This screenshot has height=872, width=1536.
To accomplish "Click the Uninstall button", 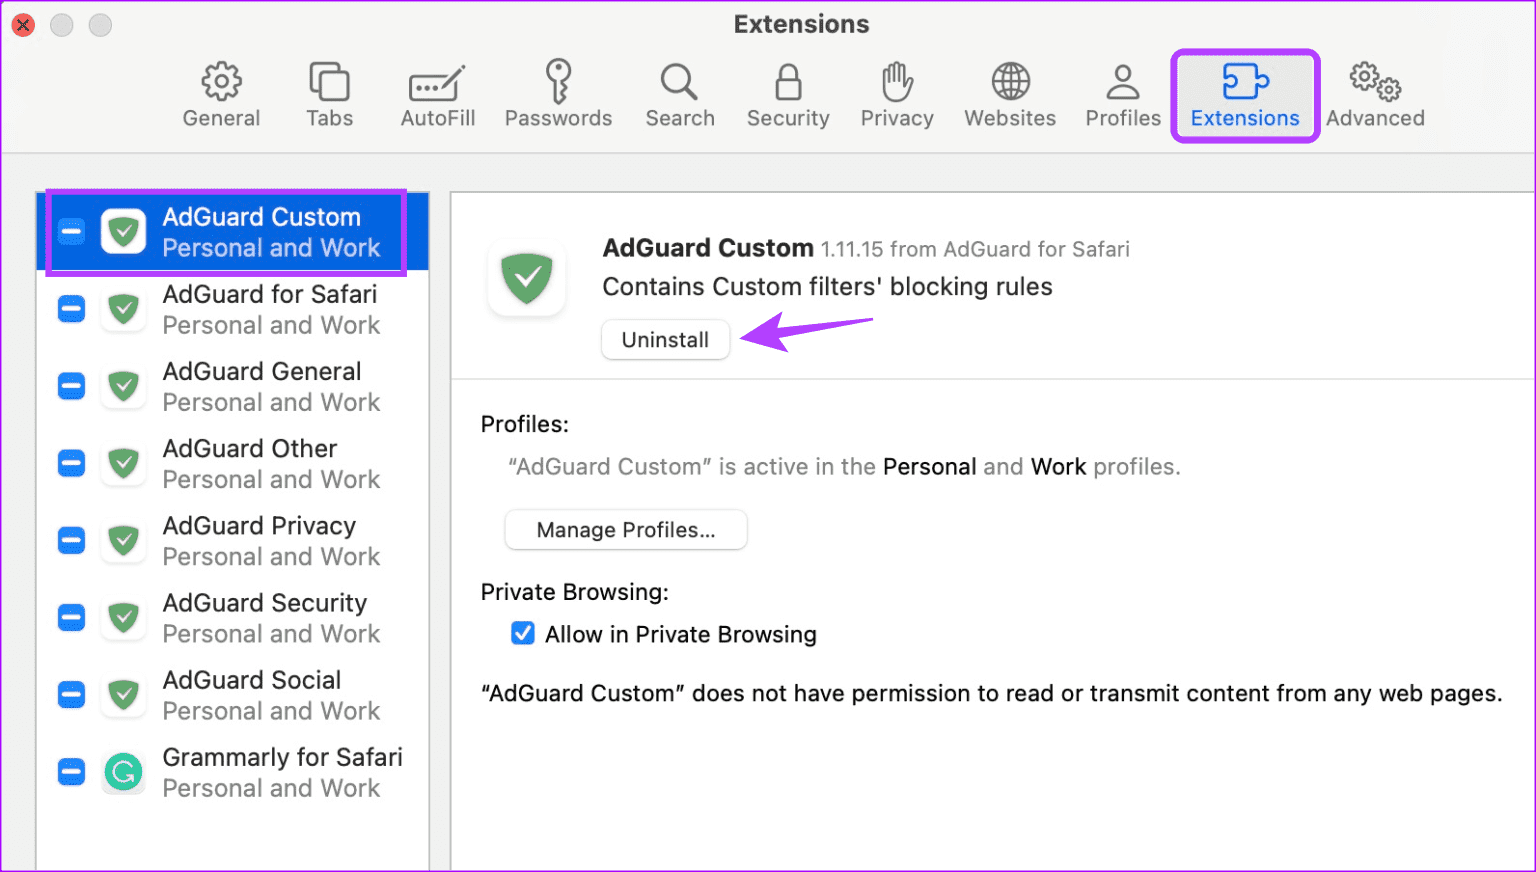I will click(665, 339).
